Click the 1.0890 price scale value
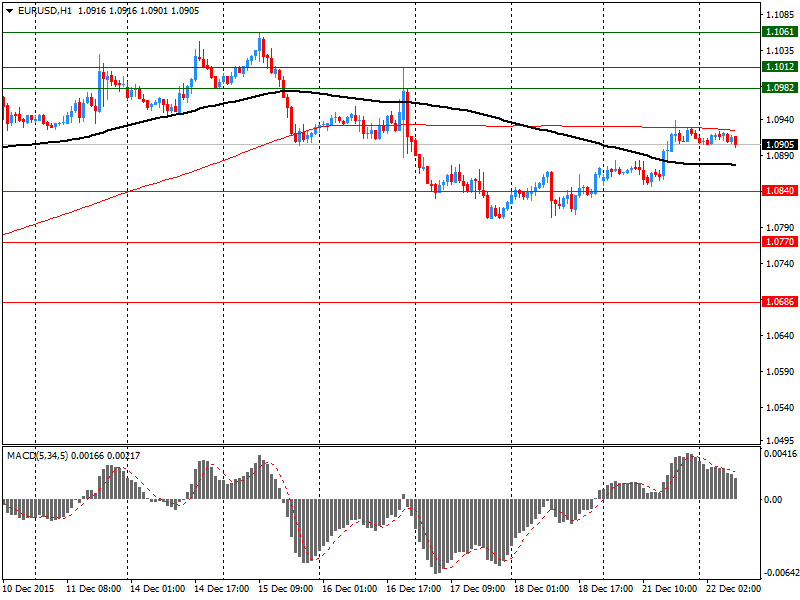 click(x=780, y=155)
